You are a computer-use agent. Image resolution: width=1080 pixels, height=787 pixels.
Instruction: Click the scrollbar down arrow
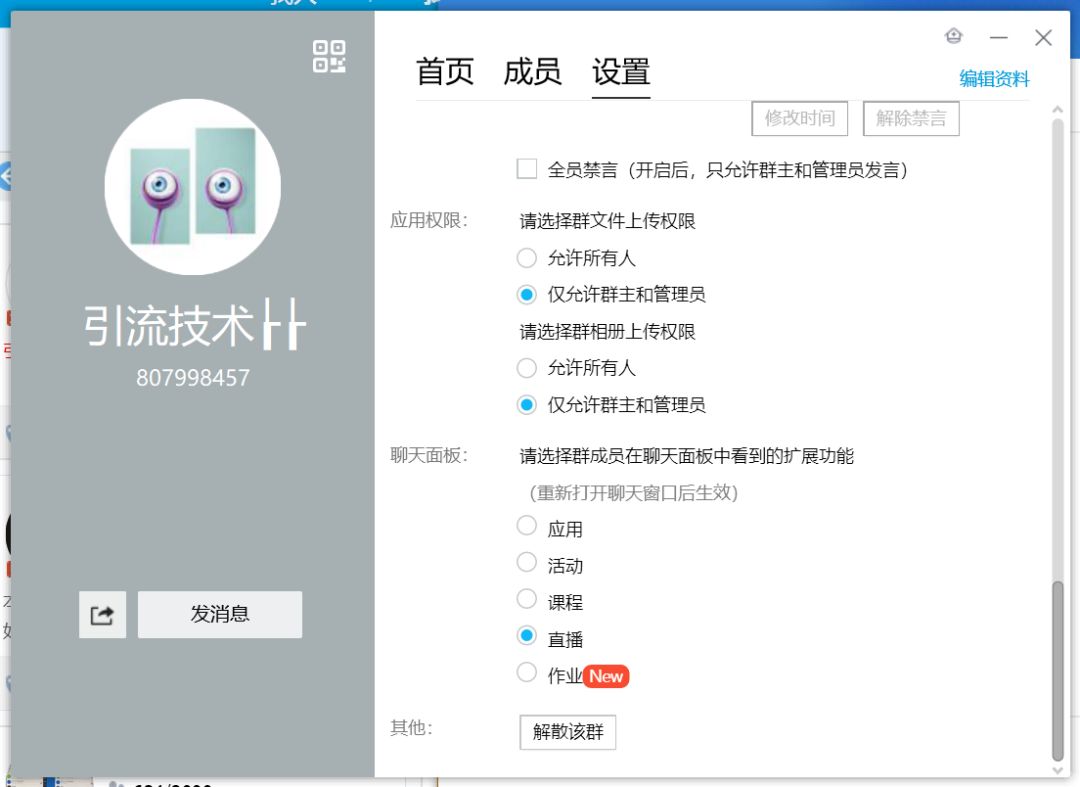click(1057, 770)
